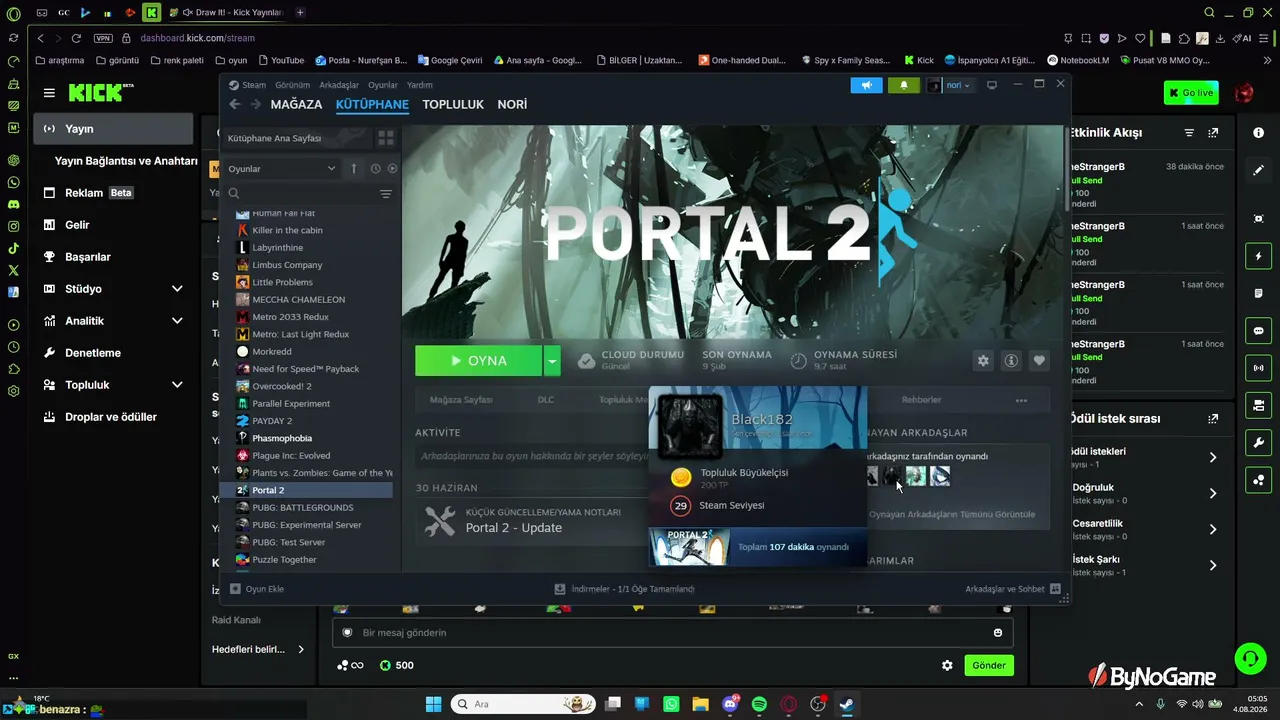Open the Arkadaşlar menu in Steam
1280x720 pixels.
coord(339,85)
